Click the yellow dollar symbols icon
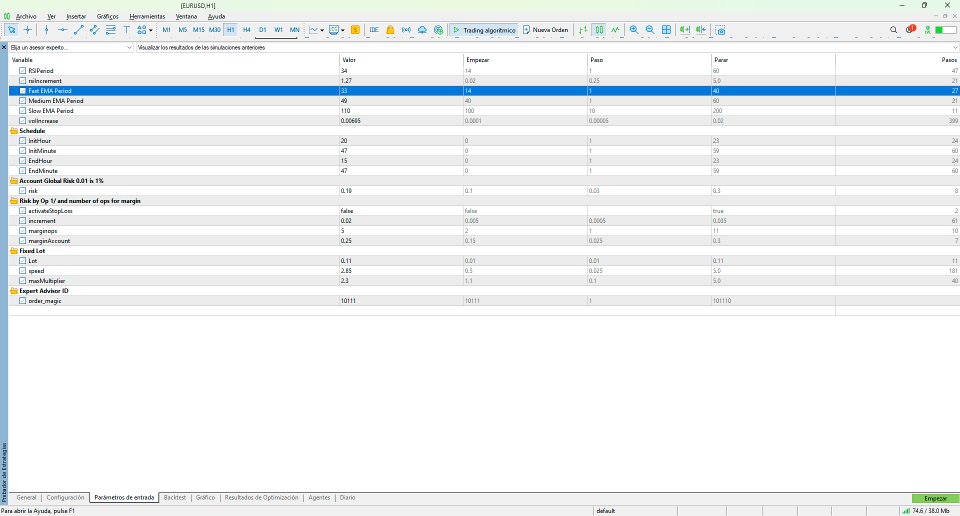The height and width of the screenshot is (516, 960). [355, 29]
